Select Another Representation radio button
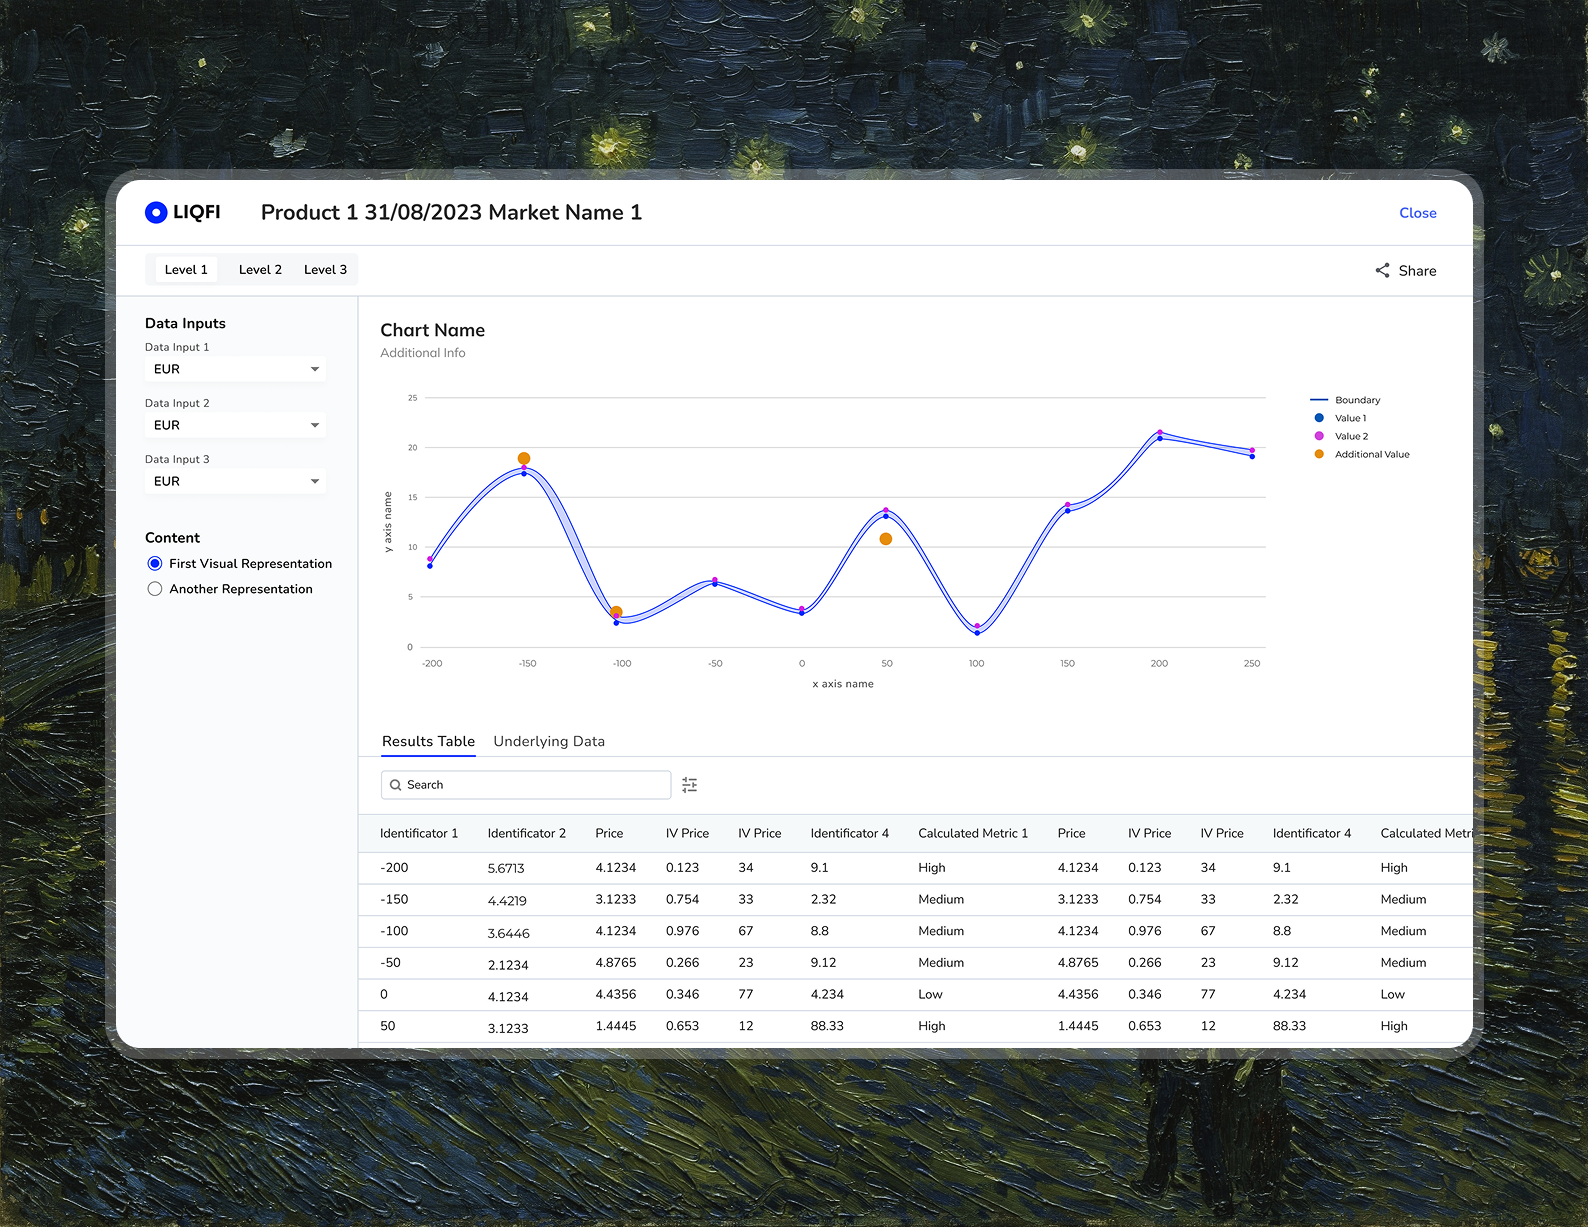Image resolution: width=1588 pixels, height=1227 pixels. [155, 589]
